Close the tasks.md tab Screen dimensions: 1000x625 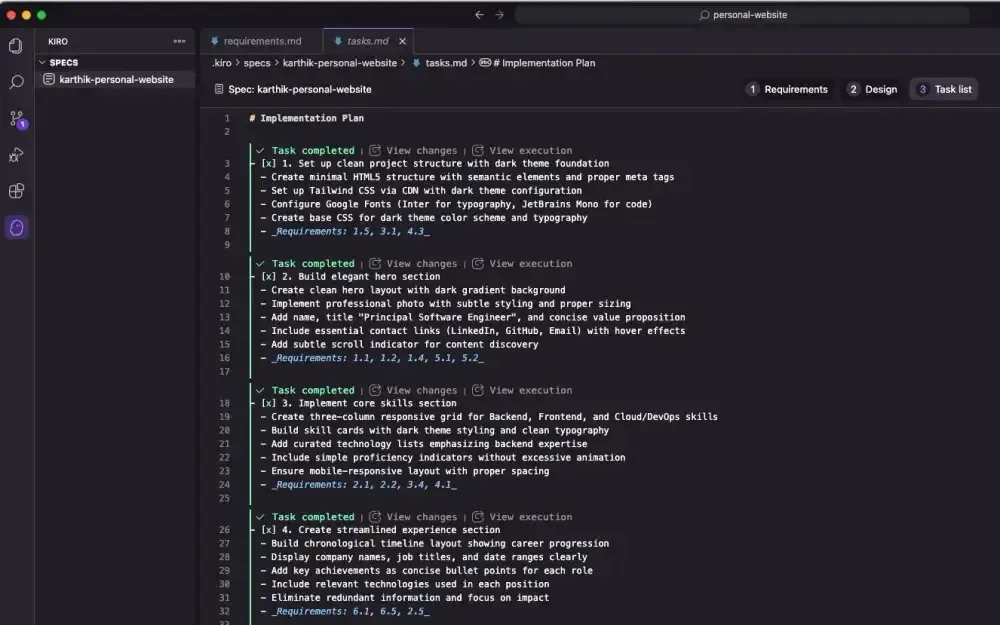402,41
